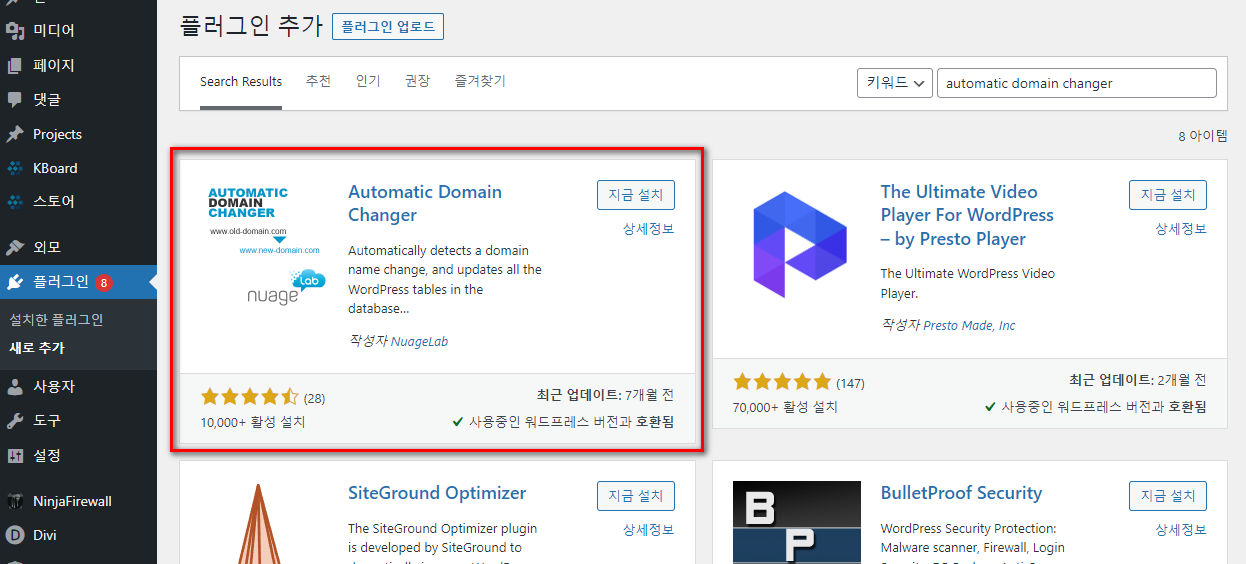Viewport: 1246px width, 564px height.
Task: Click the Comments speech bubble icon
Action: click(15, 99)
